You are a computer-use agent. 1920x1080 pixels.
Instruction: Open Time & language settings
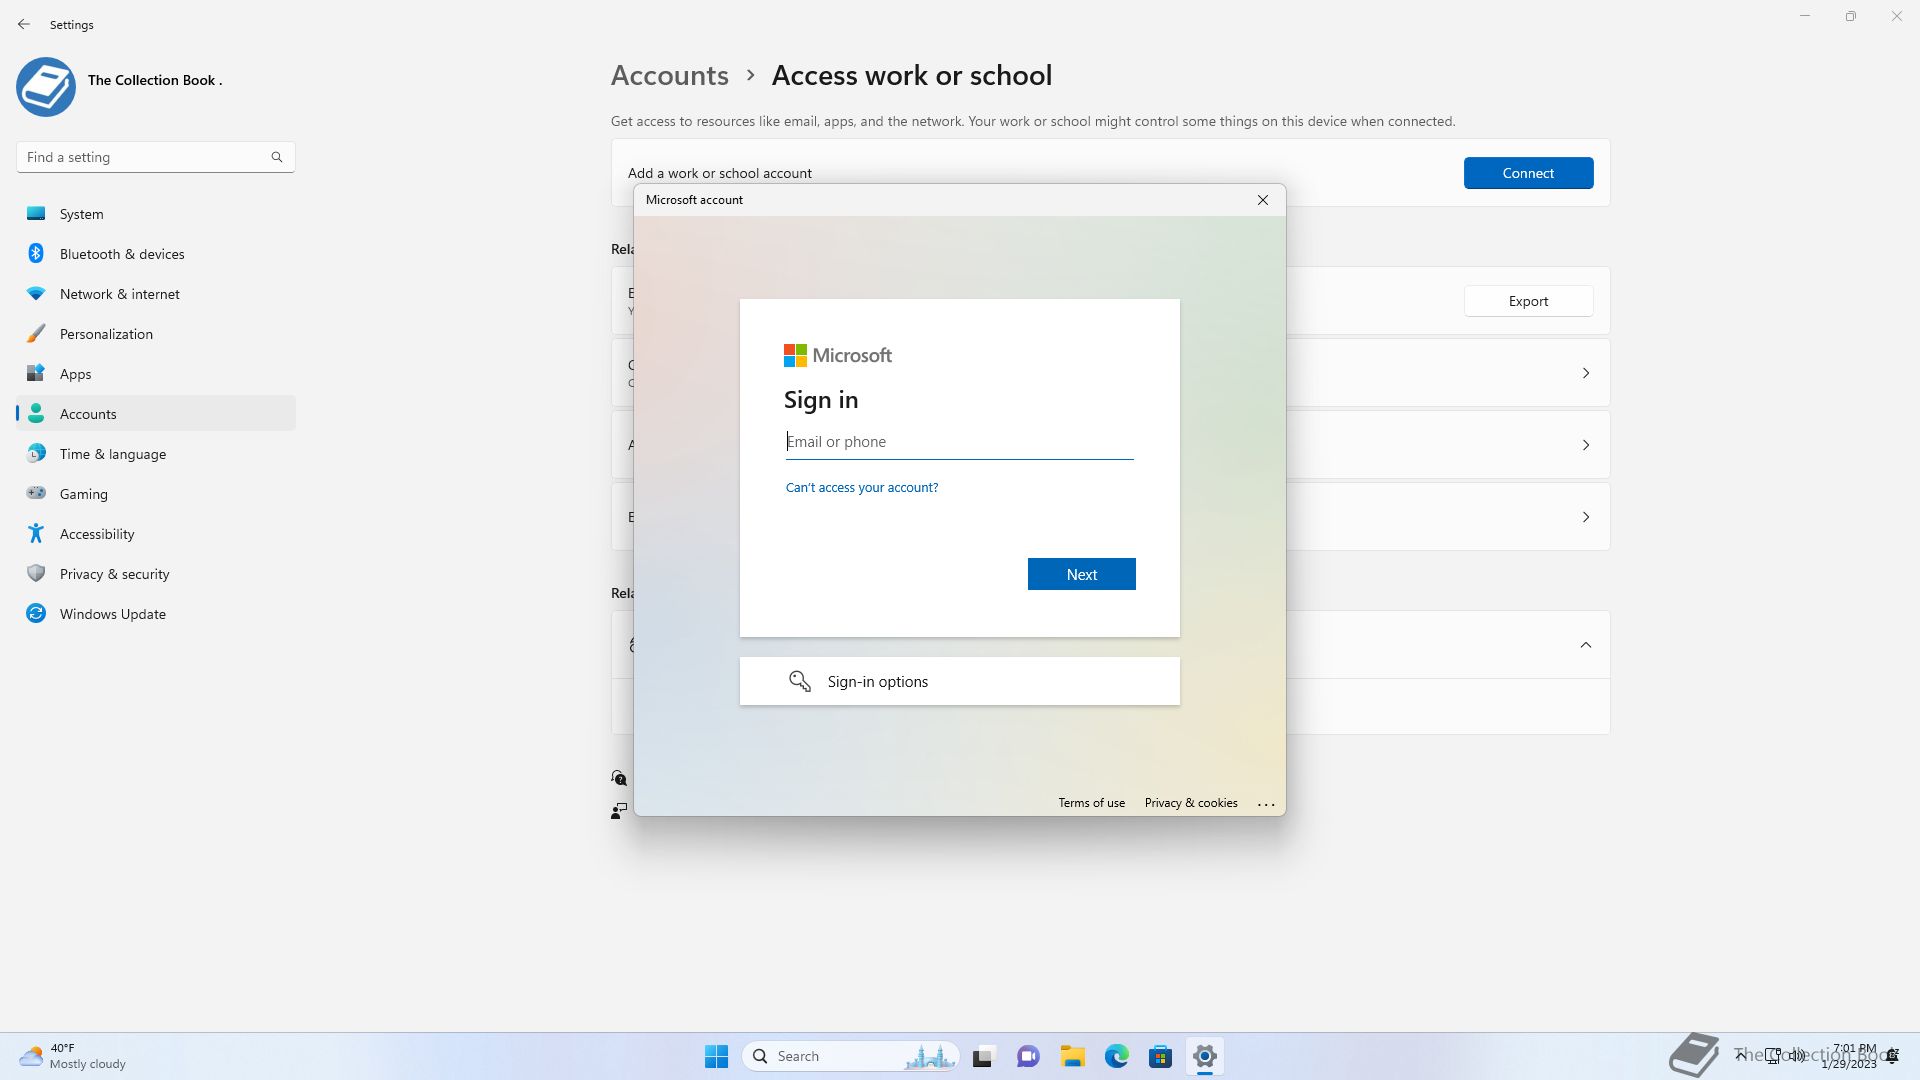[x=156, y=454]
